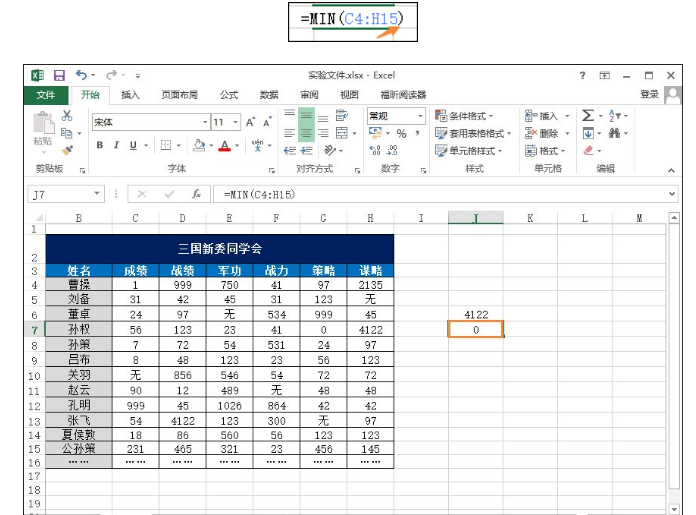Click the Insert Function fx button
The height and width of the screenshot is (515, 696).
click(x=196, y=194)
